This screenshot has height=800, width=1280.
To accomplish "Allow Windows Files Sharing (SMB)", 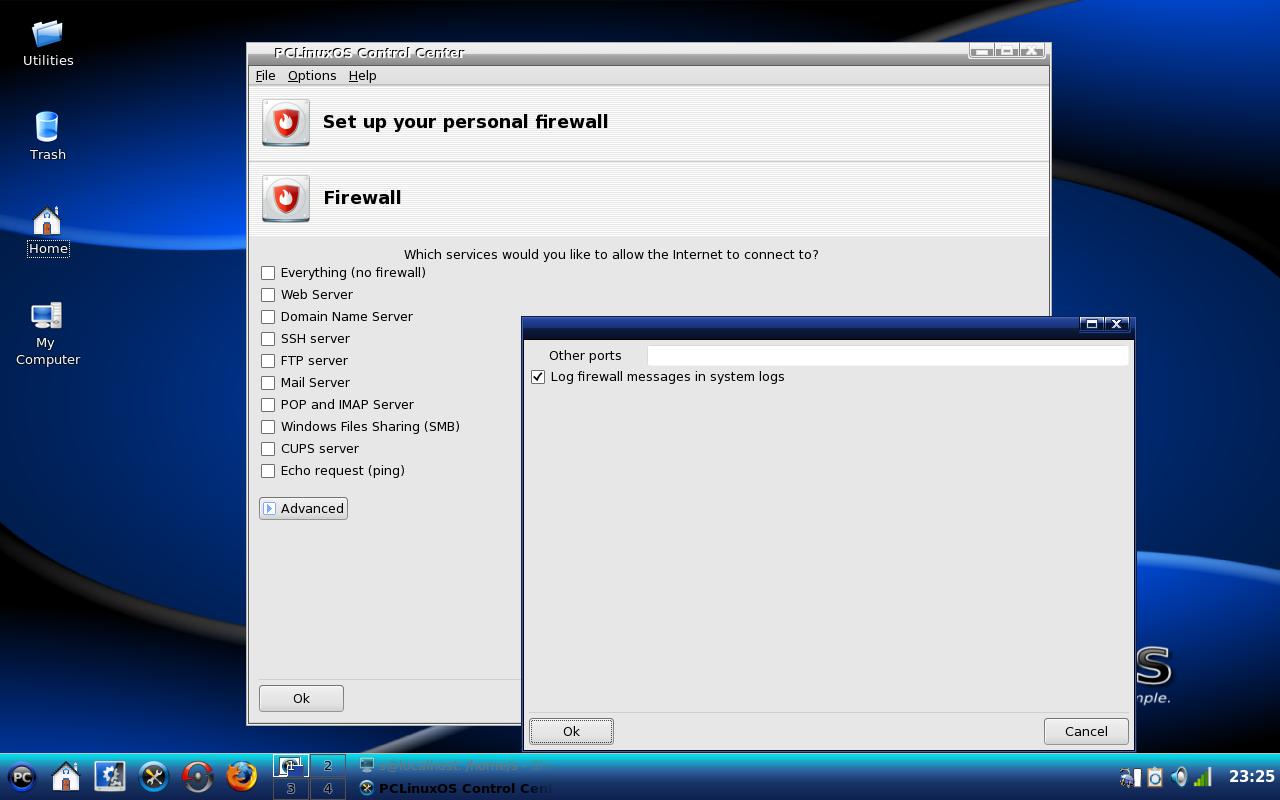I will point(268,427).
